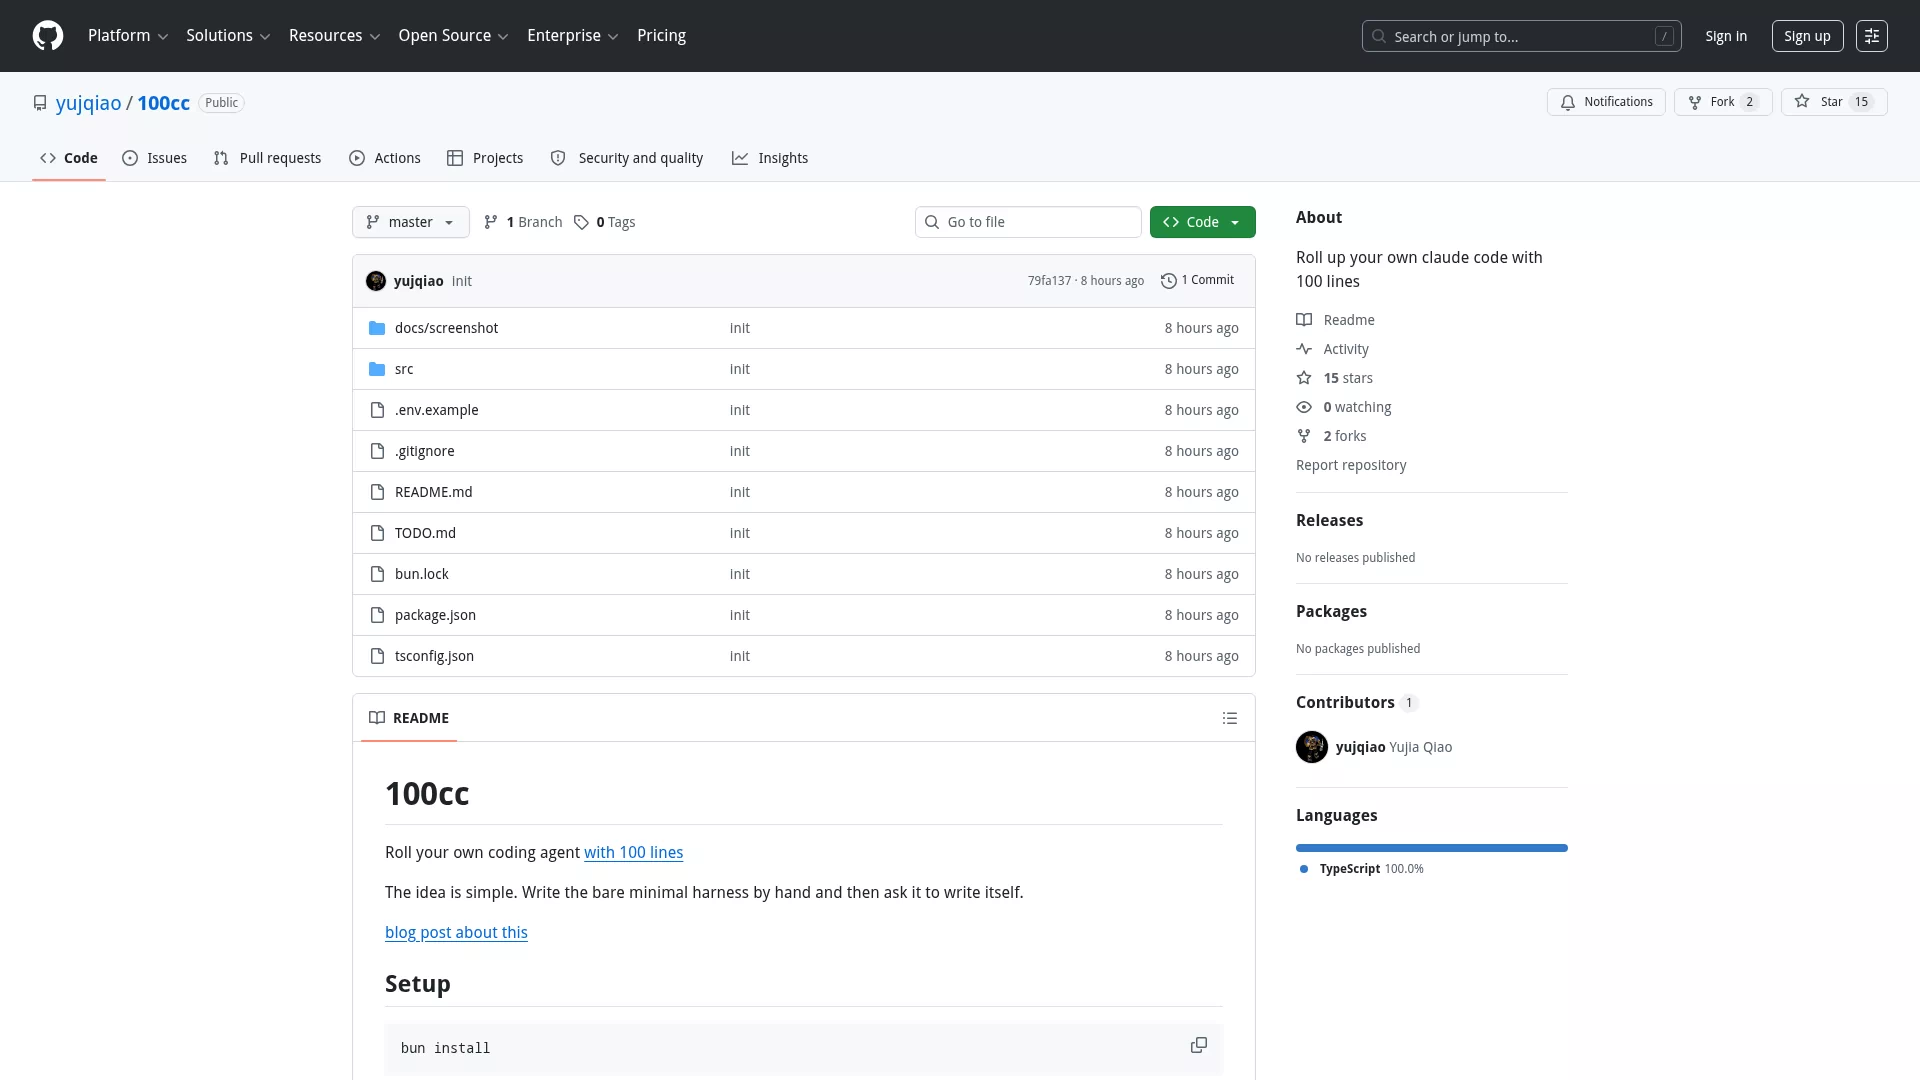Focus the 'Search or jump to' field
The image size is (1920, 1080).
click(x=1521, y=36)
